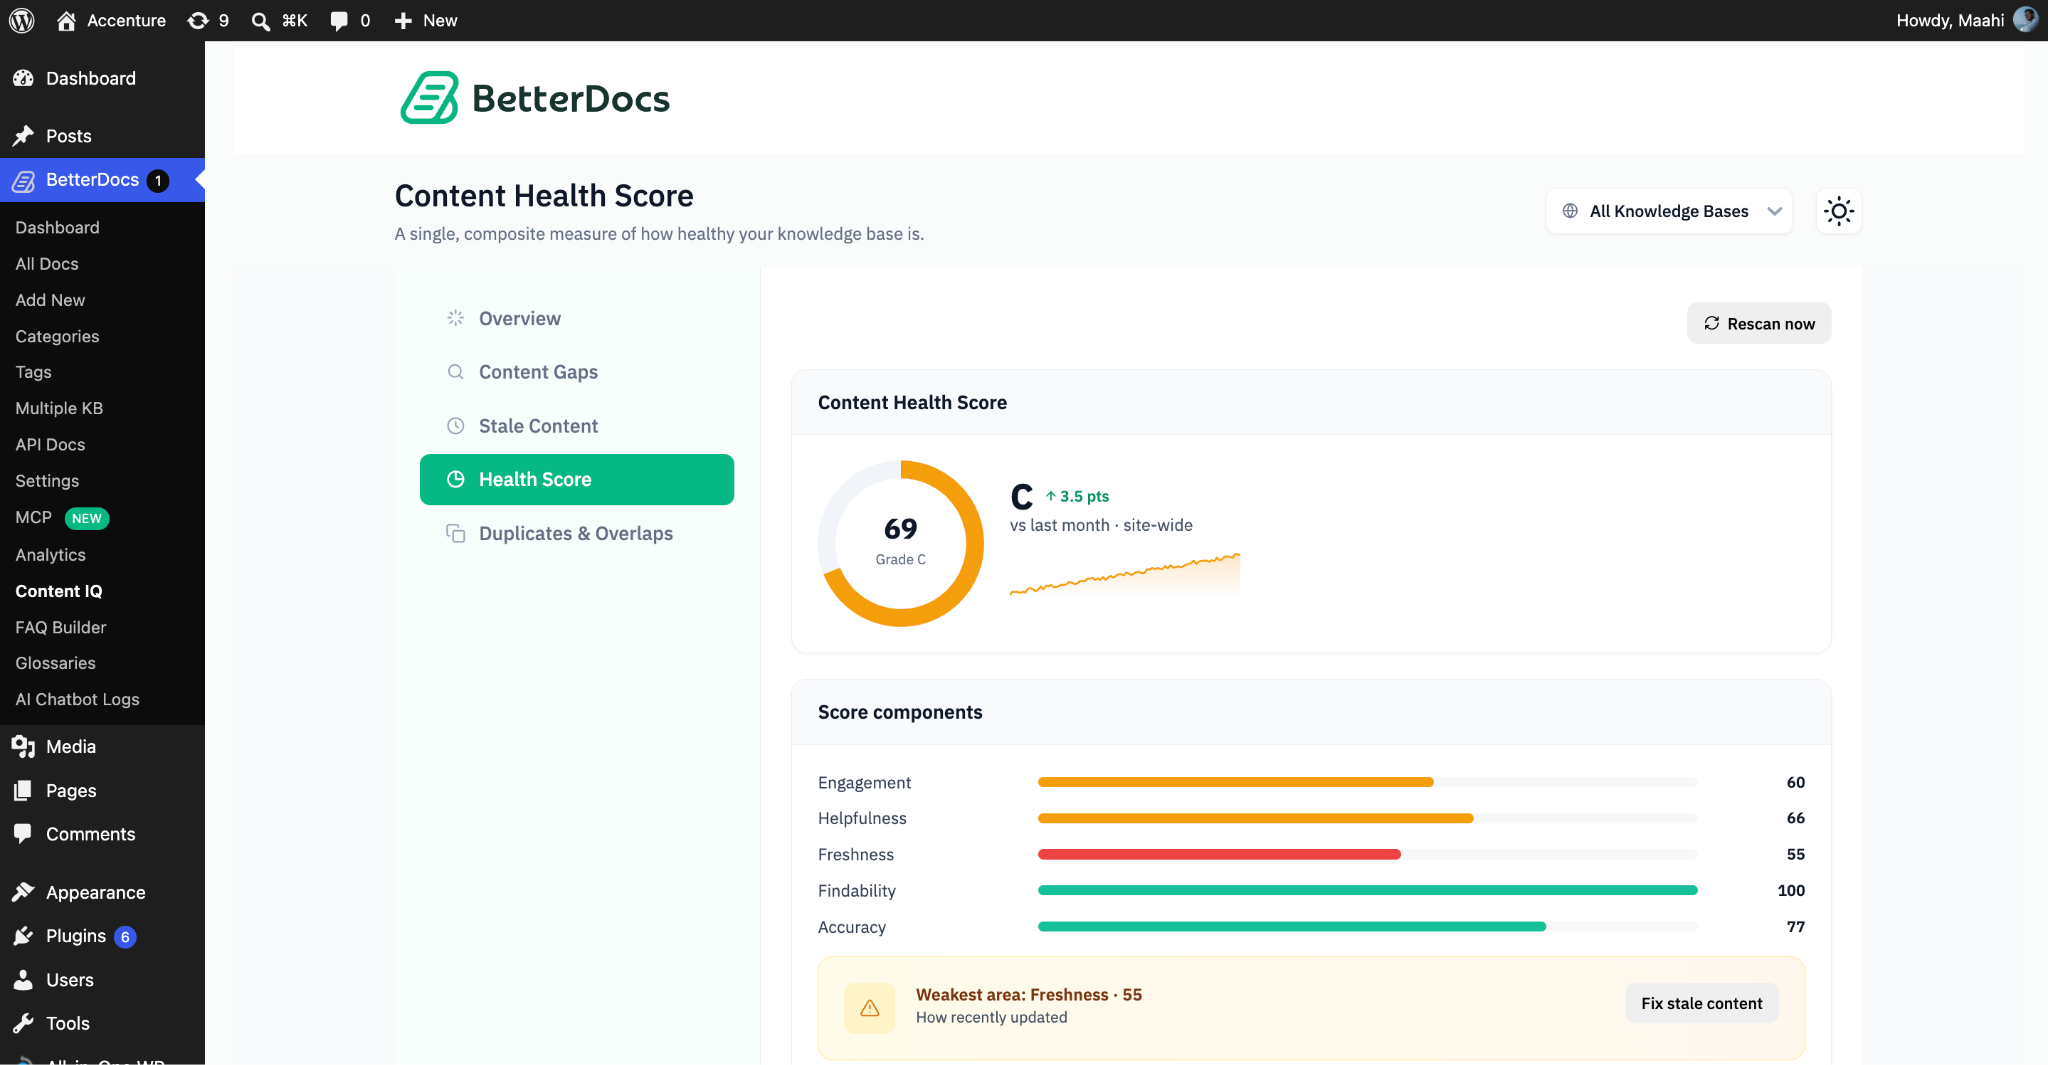Image resolution: width=2048 pixels, height=1065 pixels.
Task: Click the health score trend sparkline
Action: pos(1125,574)
